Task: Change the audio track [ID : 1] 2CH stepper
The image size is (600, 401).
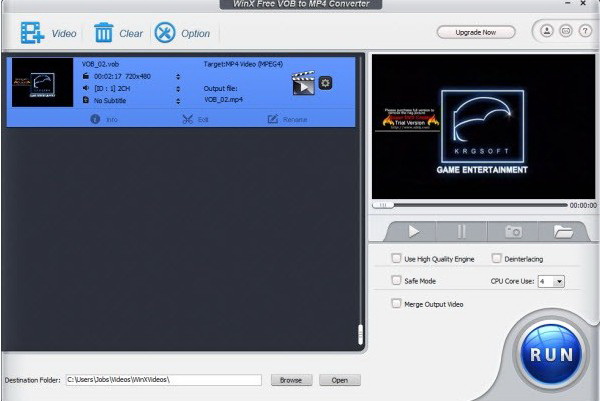Action: tap(178, 89)
